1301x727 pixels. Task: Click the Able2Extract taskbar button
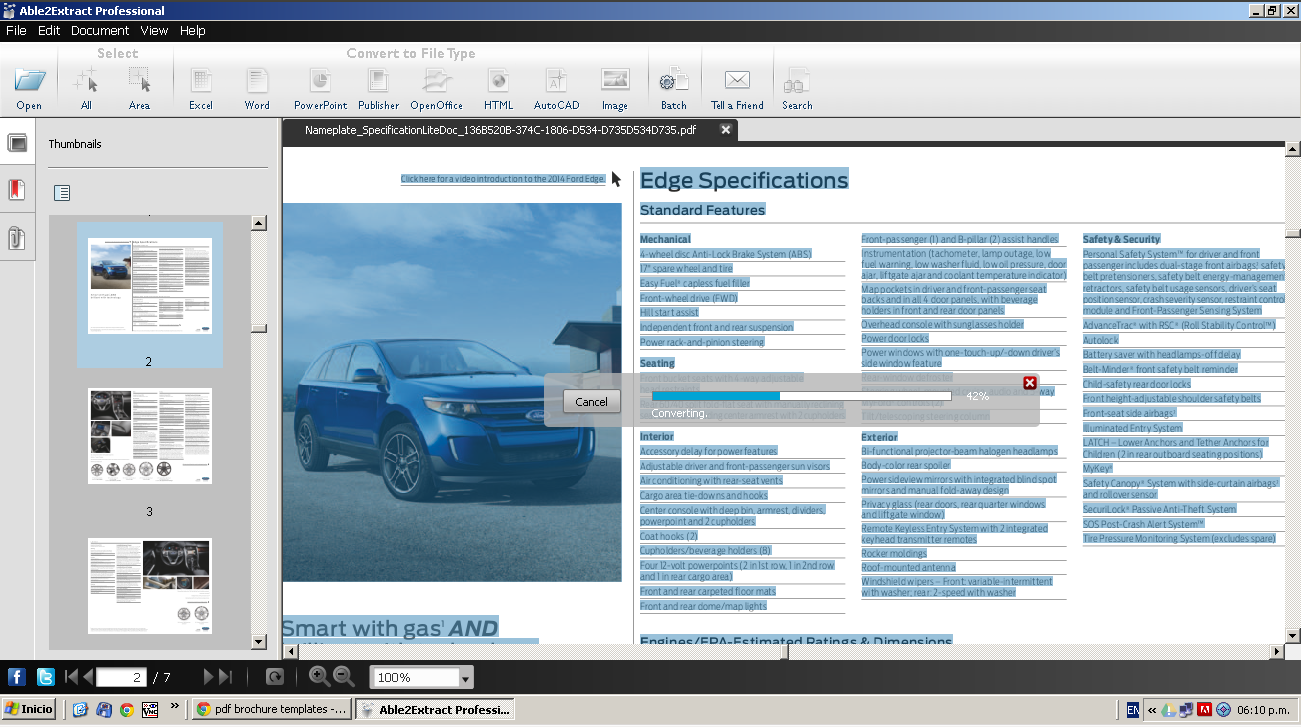(434, 709)
